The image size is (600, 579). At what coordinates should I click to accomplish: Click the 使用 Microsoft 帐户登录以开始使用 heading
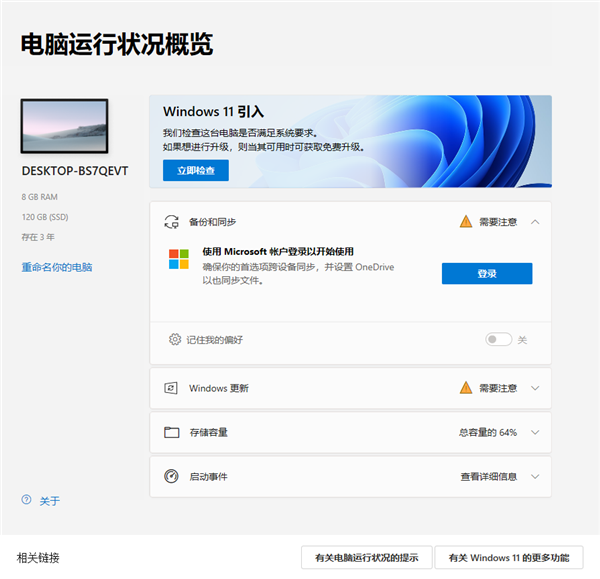pyautogui.click(x=278, y=251)
